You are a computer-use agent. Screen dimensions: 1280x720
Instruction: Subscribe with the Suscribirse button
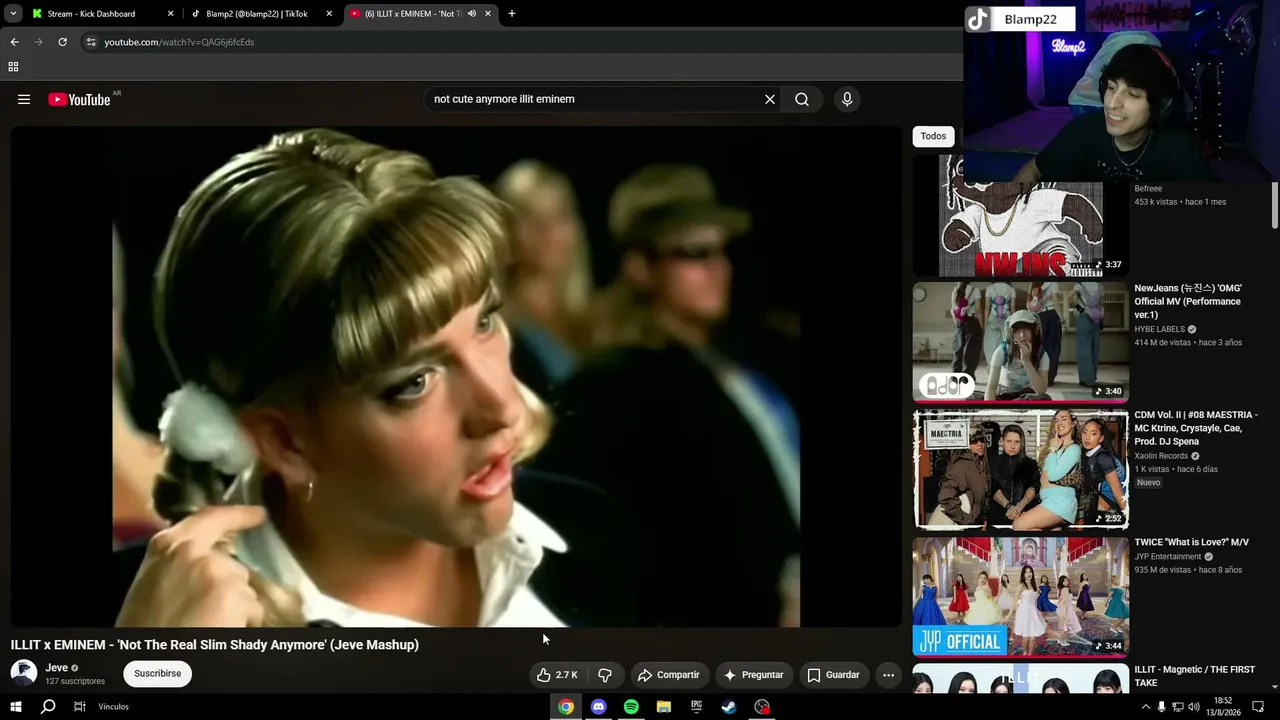[x=158, y=674]
